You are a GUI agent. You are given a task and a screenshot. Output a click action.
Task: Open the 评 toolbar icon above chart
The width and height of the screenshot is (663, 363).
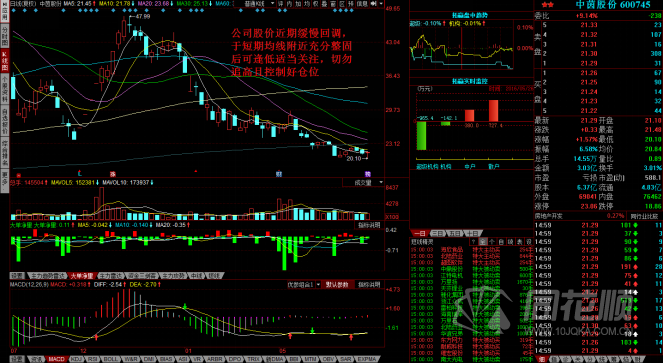pyautogui.click(x=280, y=3)
